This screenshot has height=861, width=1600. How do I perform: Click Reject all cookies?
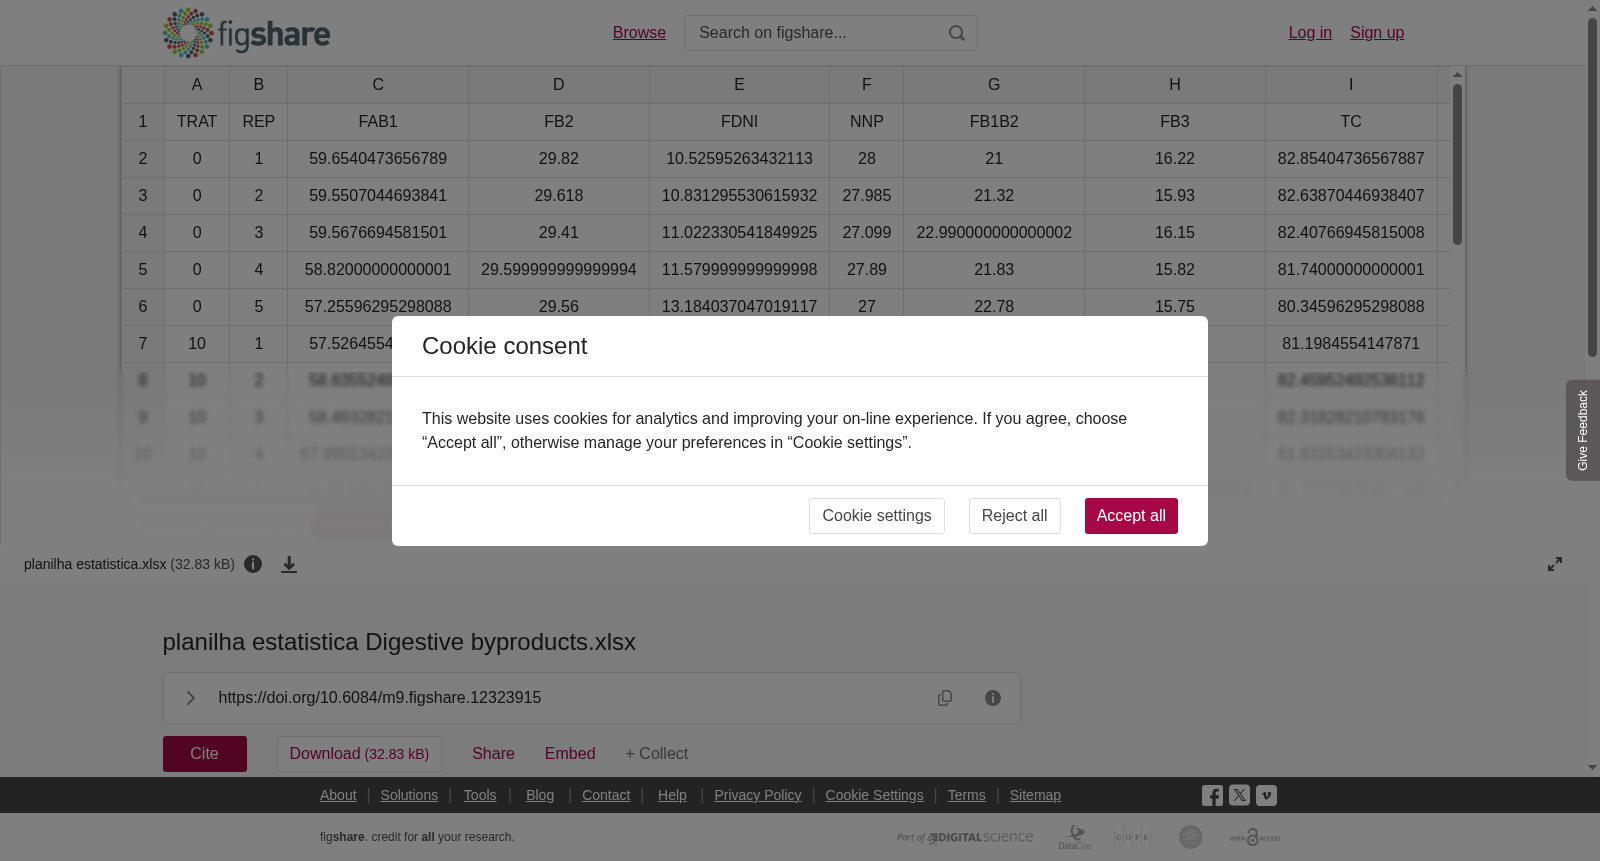1014,516
